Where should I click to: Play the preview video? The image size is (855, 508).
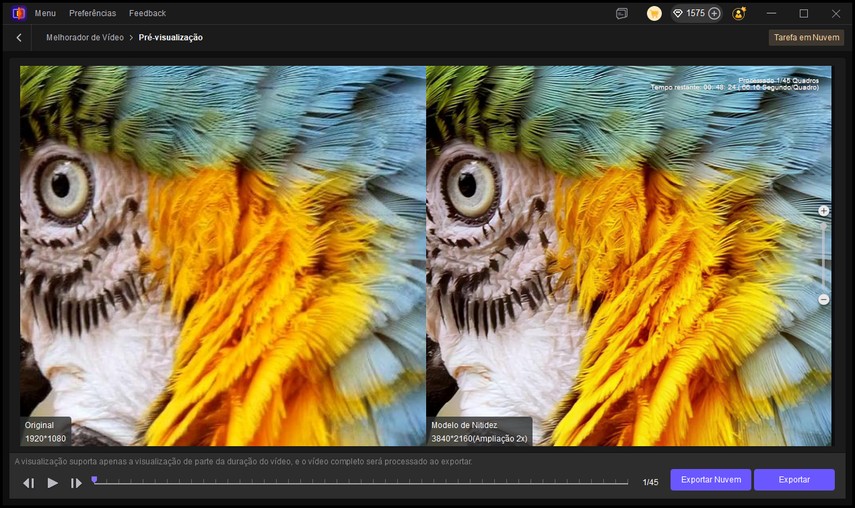52,483
